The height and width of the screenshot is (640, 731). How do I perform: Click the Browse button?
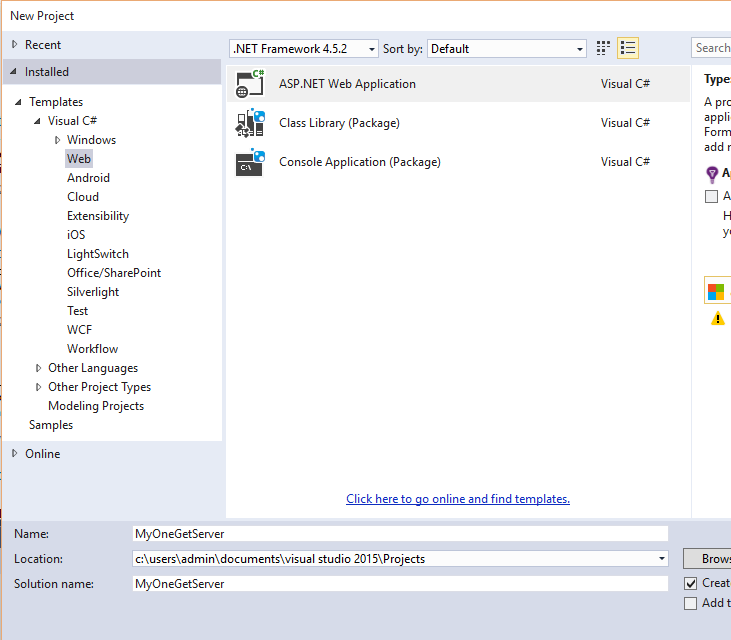pos(707,558)
